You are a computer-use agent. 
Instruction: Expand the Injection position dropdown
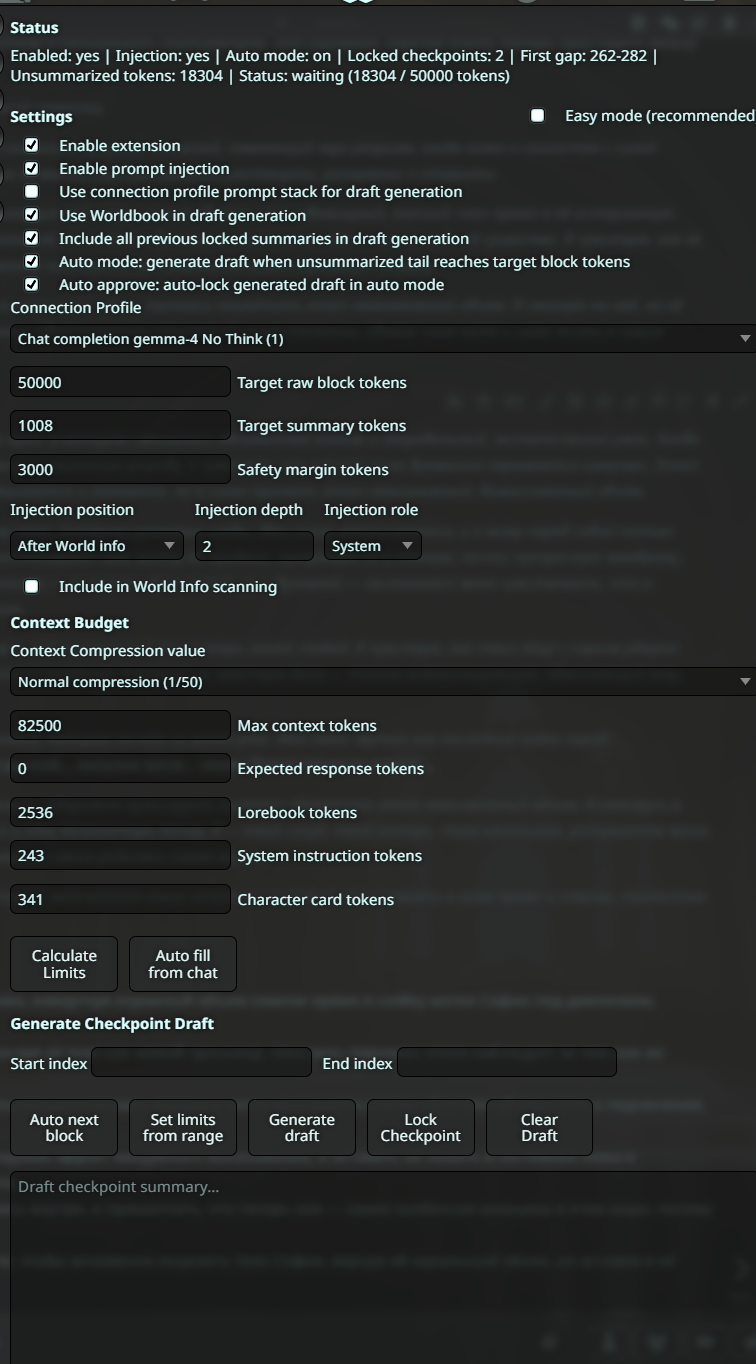[97, 546]
